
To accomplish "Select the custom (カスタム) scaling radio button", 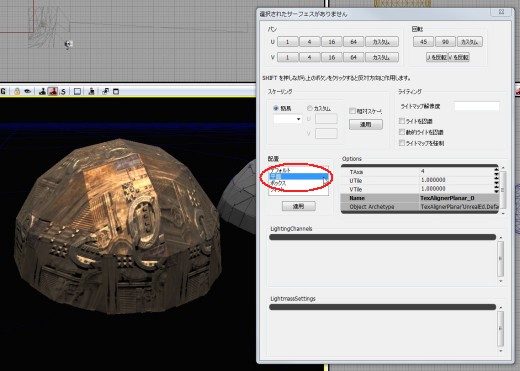I will click(310, 108).
